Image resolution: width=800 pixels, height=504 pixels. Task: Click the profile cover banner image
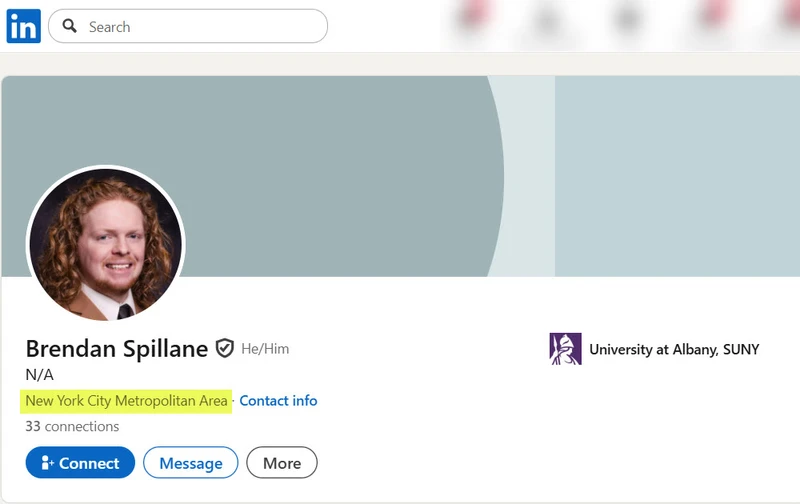[x=401, y=176]
